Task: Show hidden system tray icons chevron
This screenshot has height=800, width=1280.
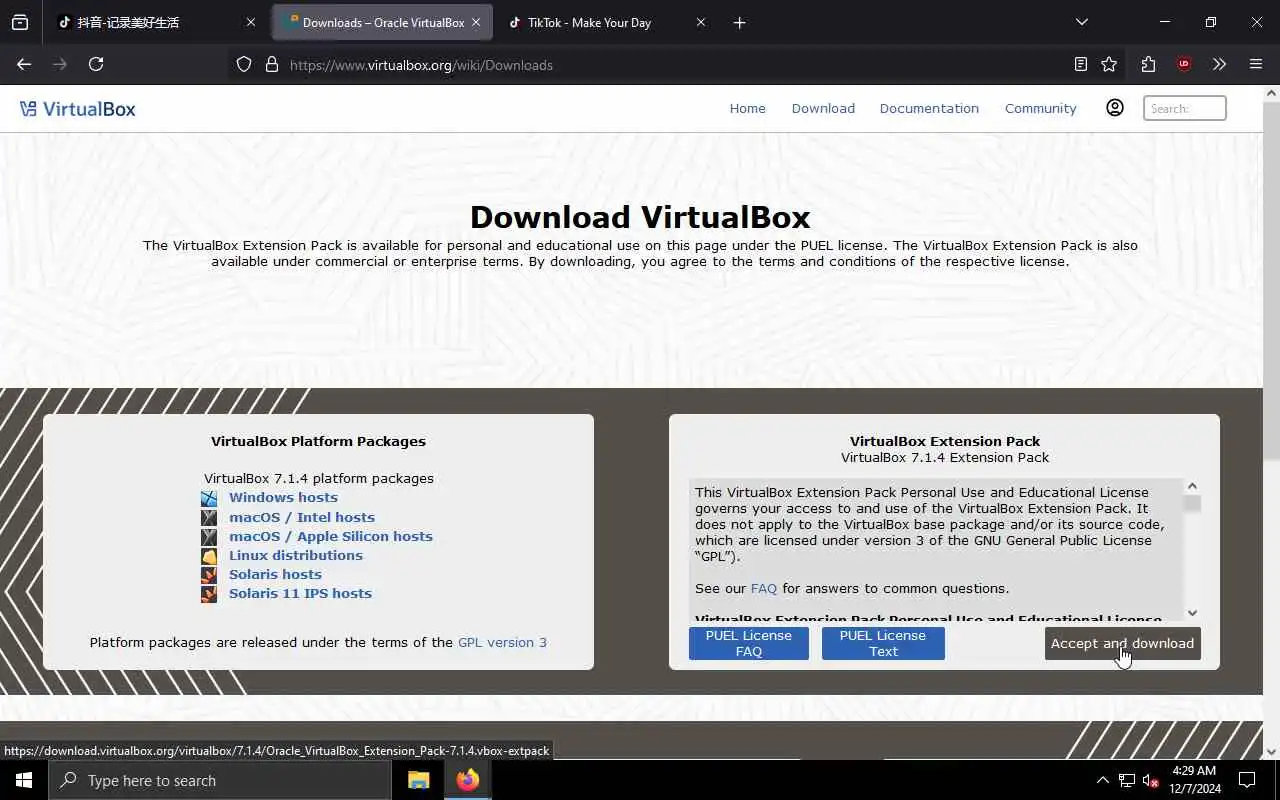Action: click(1103, 780)
